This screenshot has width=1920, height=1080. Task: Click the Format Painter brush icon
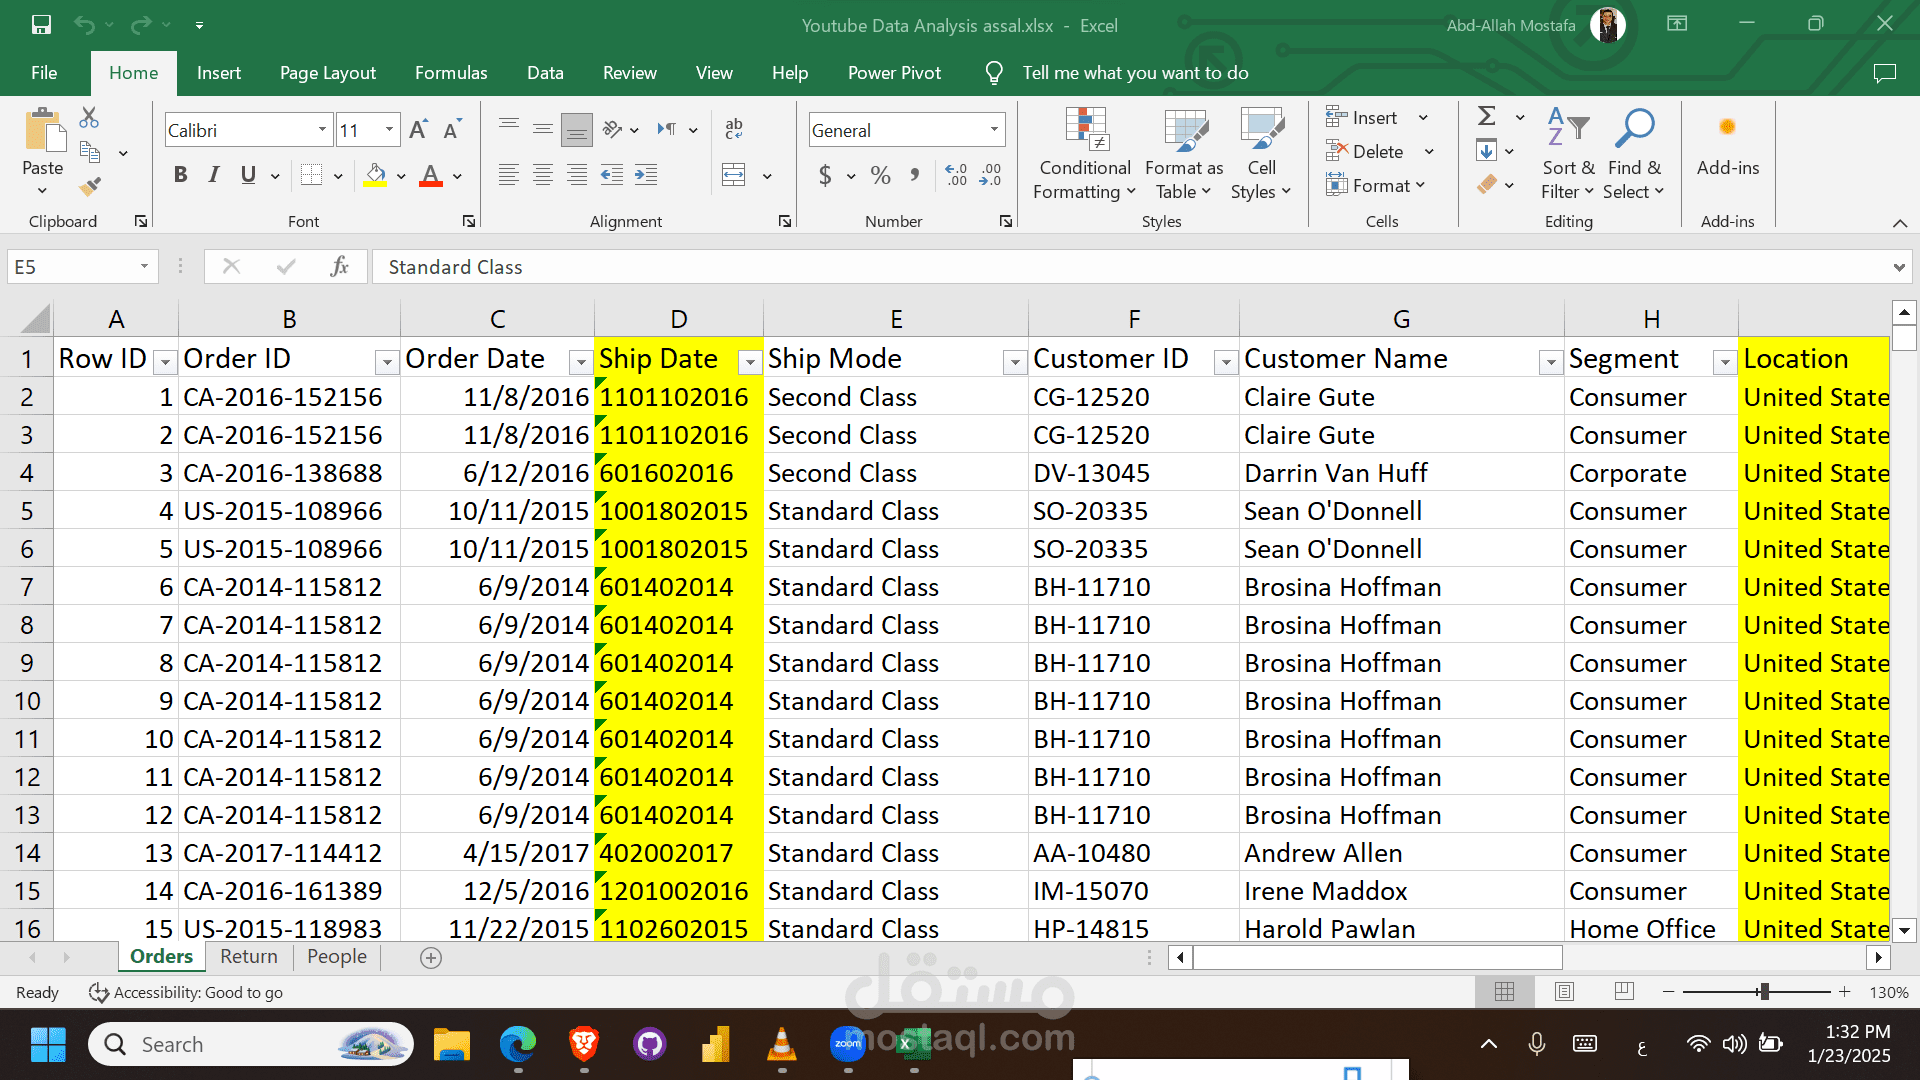90,186
